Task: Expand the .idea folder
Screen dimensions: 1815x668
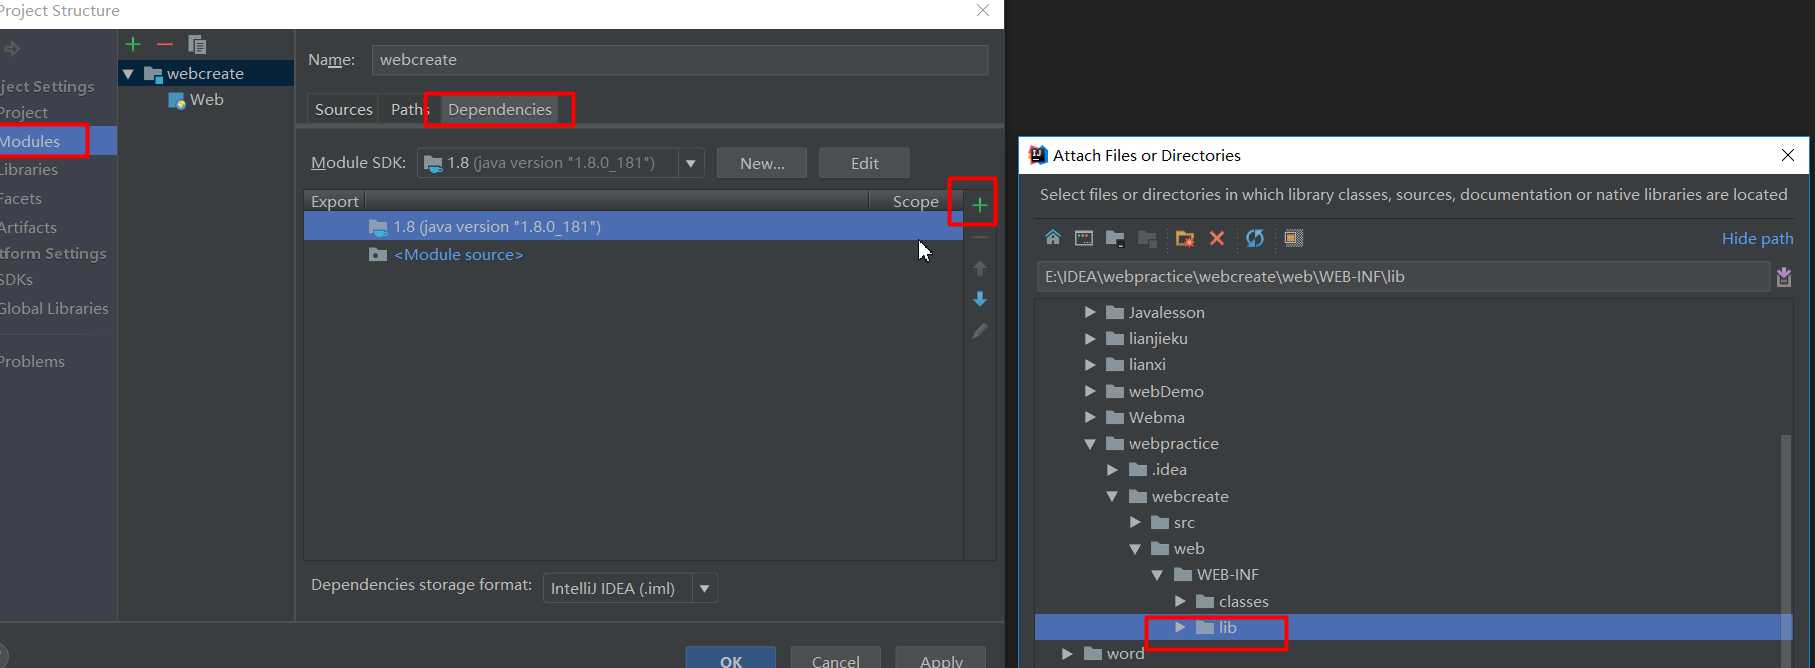Action: [1112, 469]
